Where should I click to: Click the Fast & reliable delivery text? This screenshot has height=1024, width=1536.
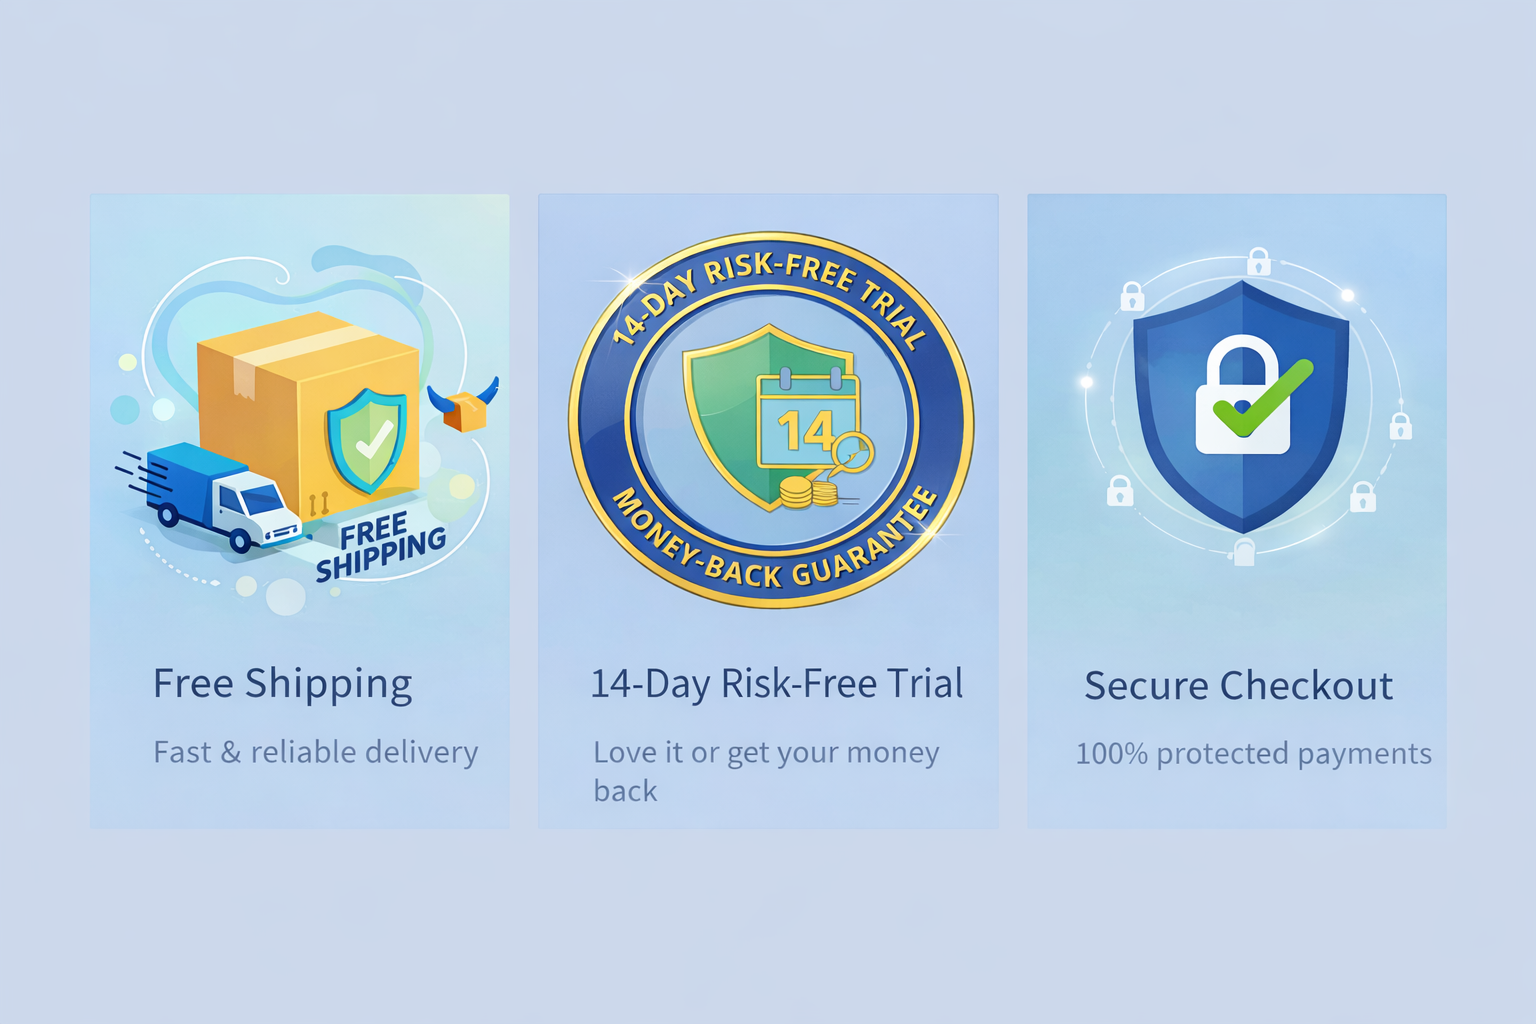[x=316, y=752]
